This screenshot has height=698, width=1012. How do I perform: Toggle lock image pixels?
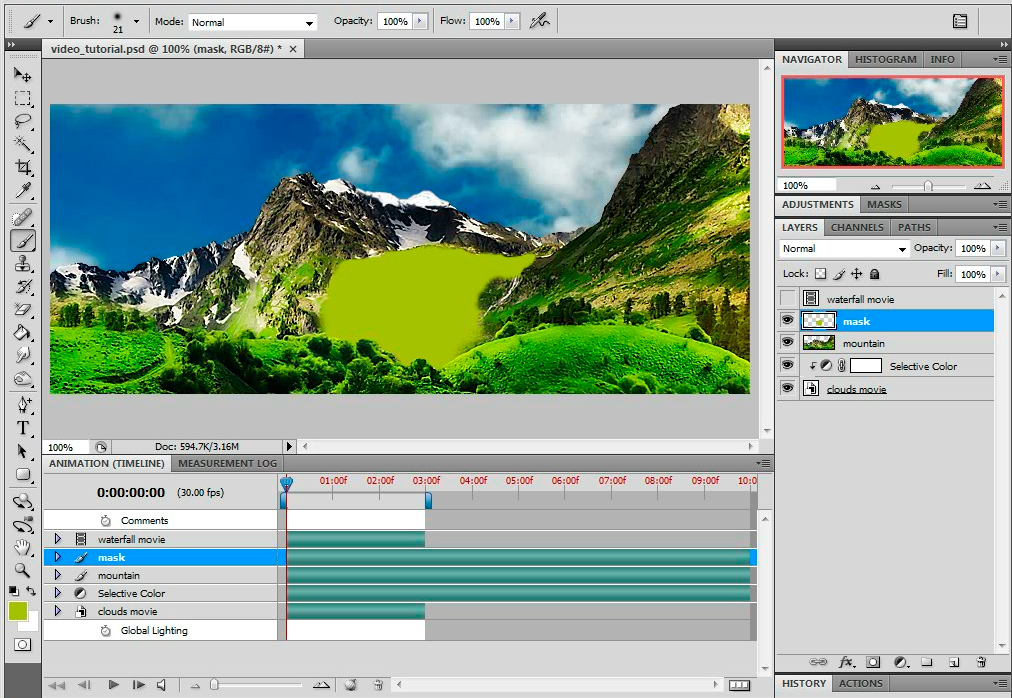click(838, 274)
